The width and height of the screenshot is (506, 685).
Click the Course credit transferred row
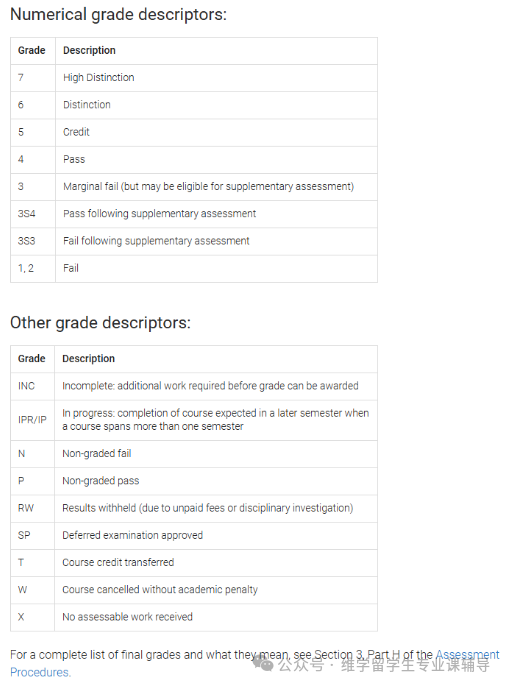tap(194, 562)
